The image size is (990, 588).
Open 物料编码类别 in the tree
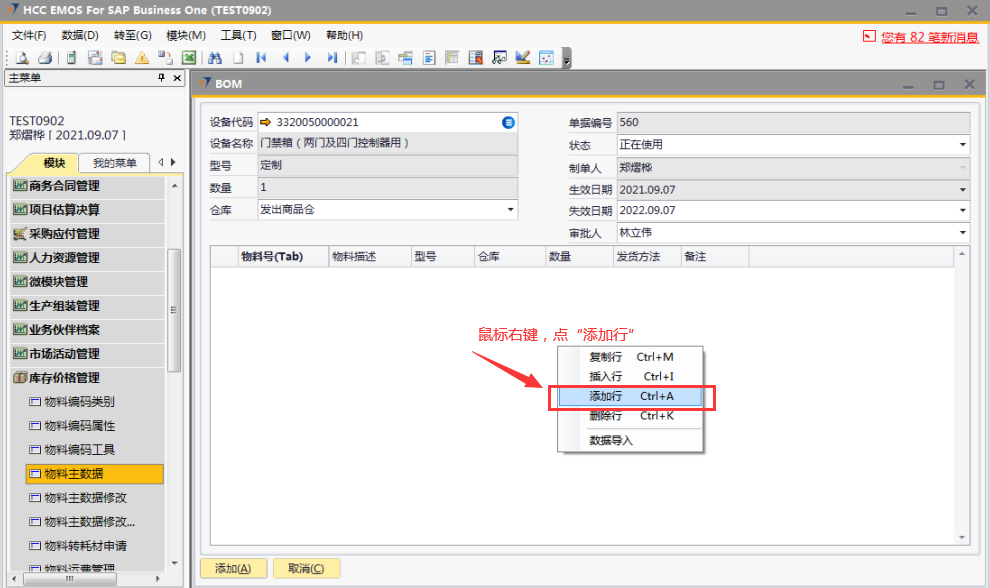coord(79,402)
